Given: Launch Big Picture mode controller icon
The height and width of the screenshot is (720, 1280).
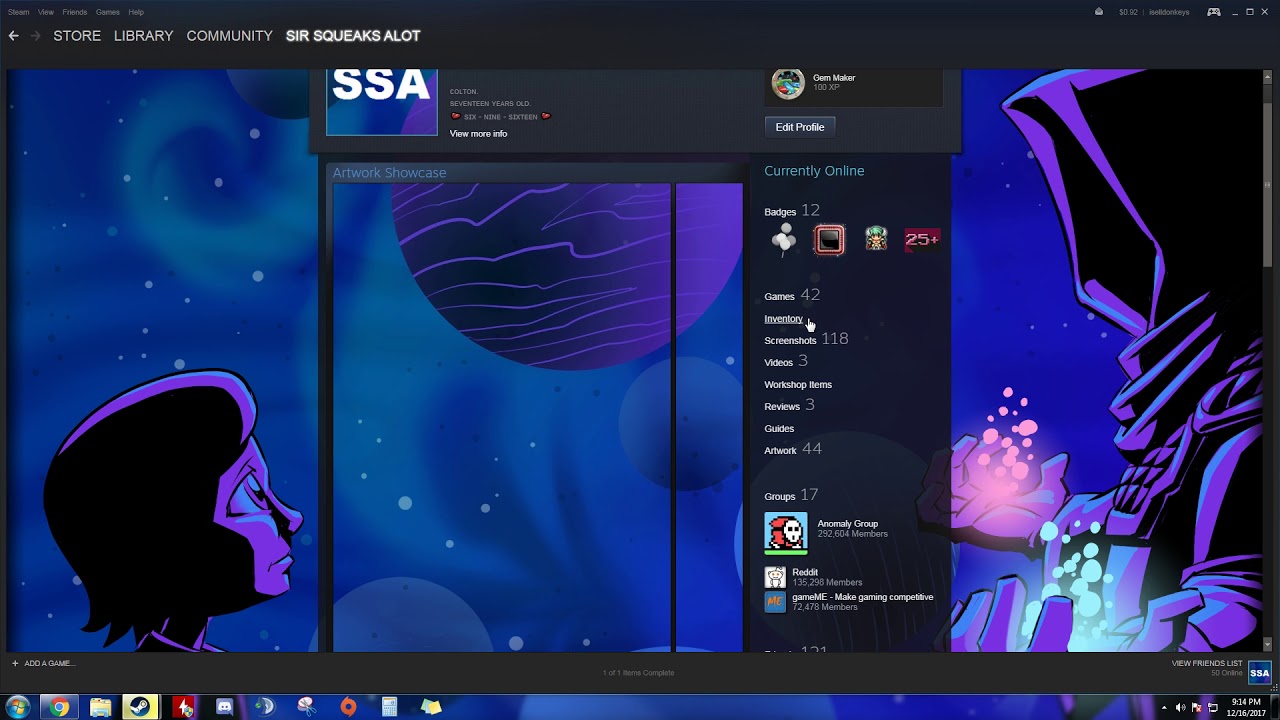Looking at the screenshot, I should pos(1213,12).
